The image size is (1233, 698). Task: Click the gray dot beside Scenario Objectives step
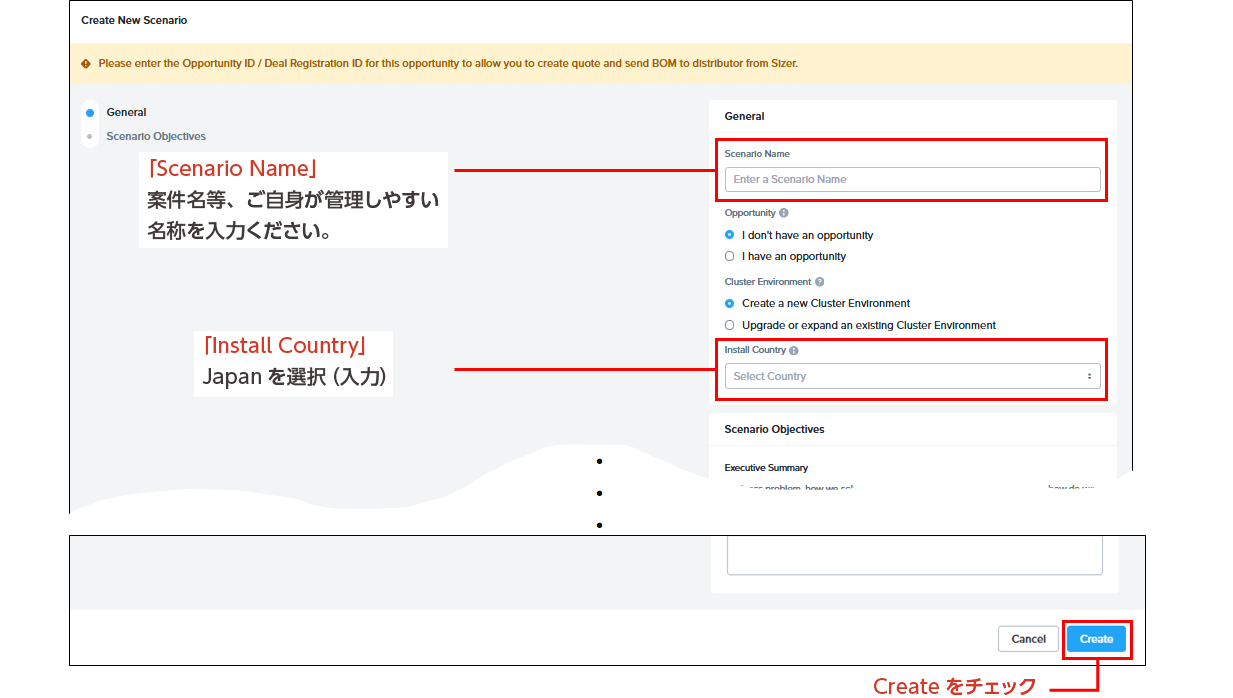[90, 136]
